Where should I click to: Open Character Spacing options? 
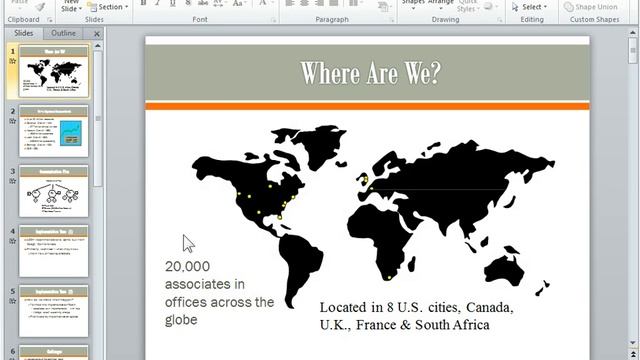point(219,3)
